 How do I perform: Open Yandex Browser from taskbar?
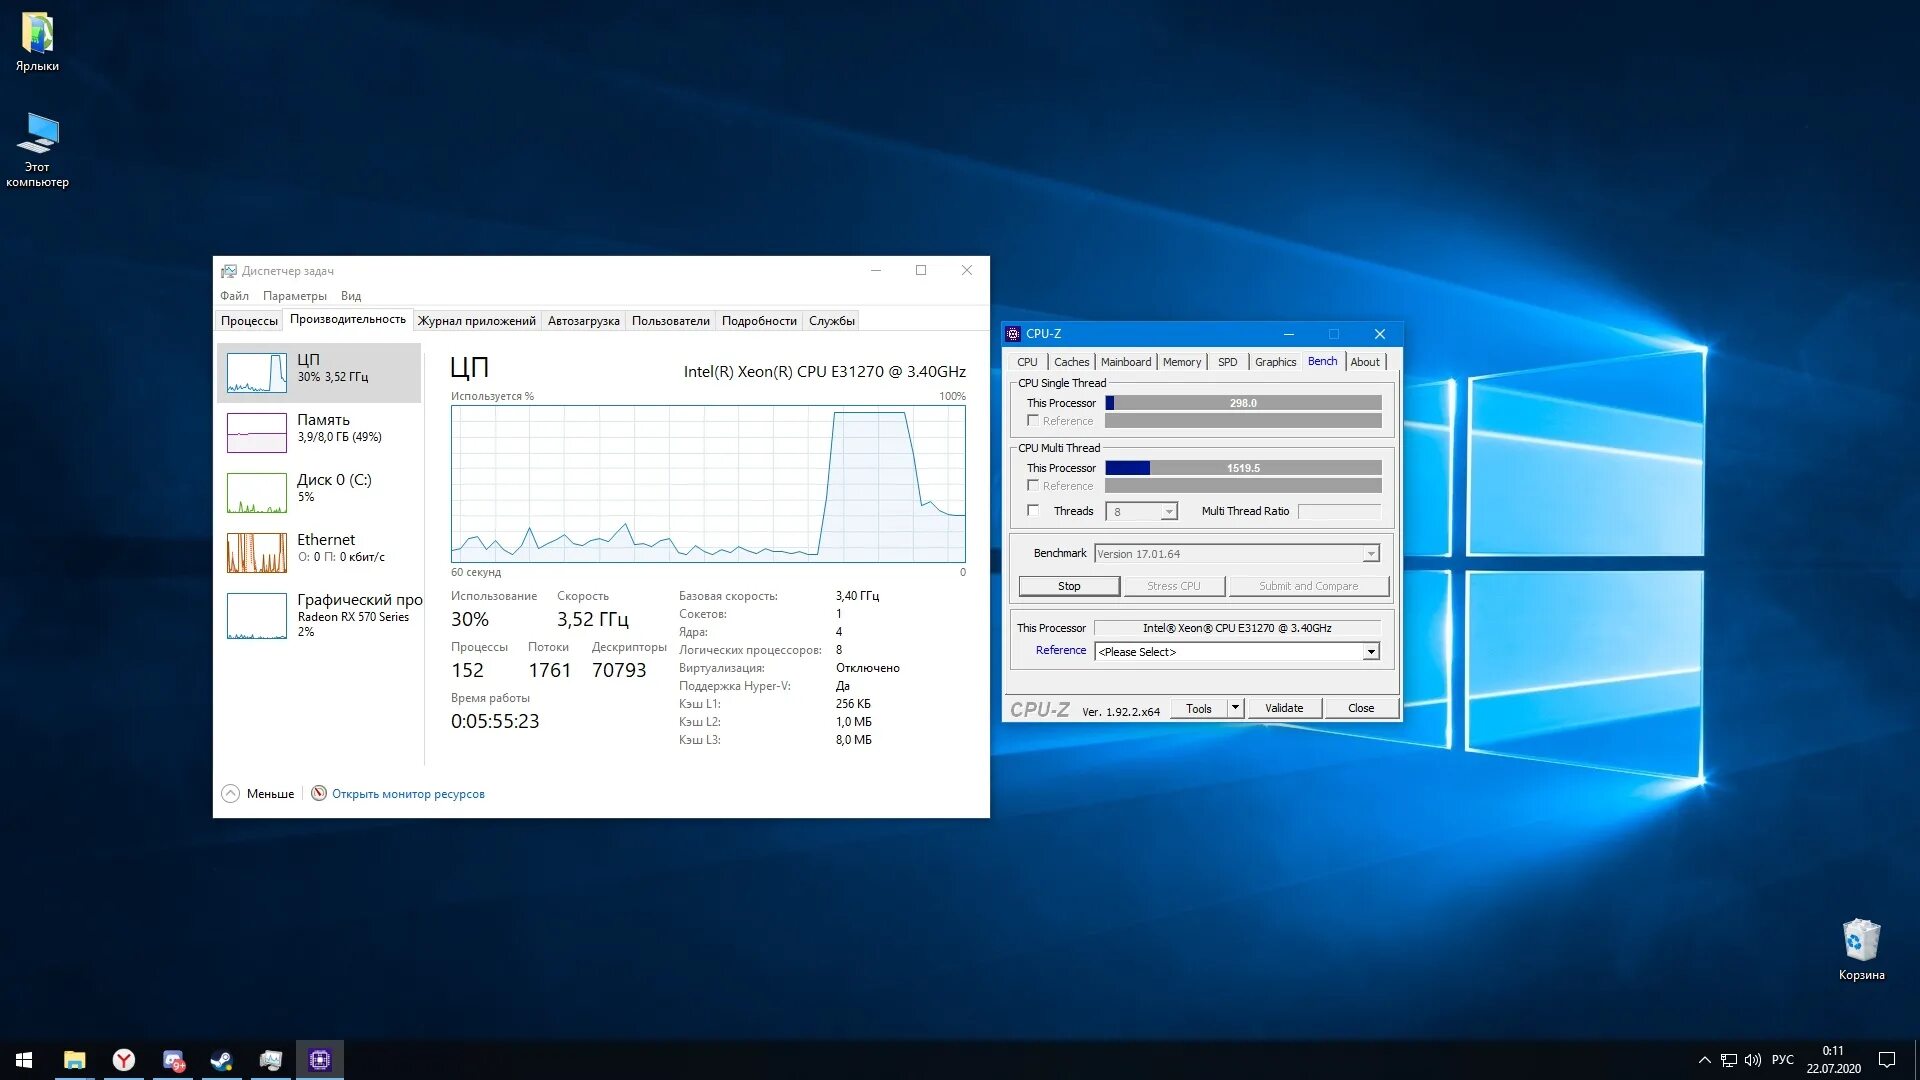(123, 1060)
